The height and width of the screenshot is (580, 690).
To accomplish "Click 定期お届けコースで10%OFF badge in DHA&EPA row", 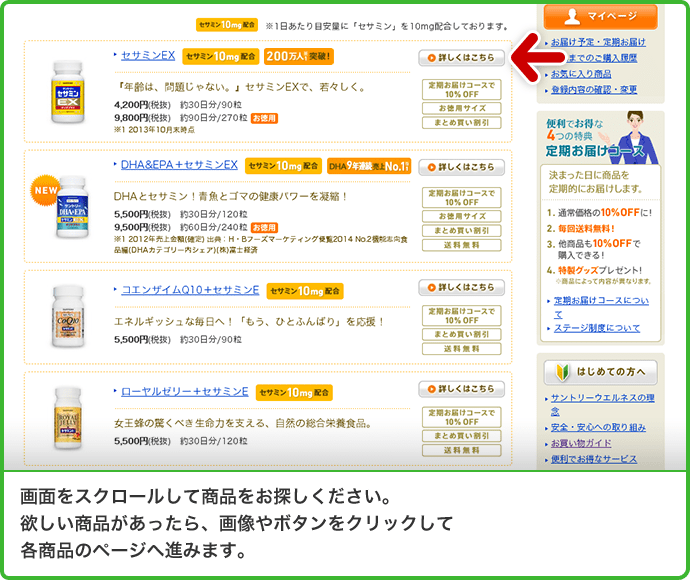I will click(x=462, y=198).
